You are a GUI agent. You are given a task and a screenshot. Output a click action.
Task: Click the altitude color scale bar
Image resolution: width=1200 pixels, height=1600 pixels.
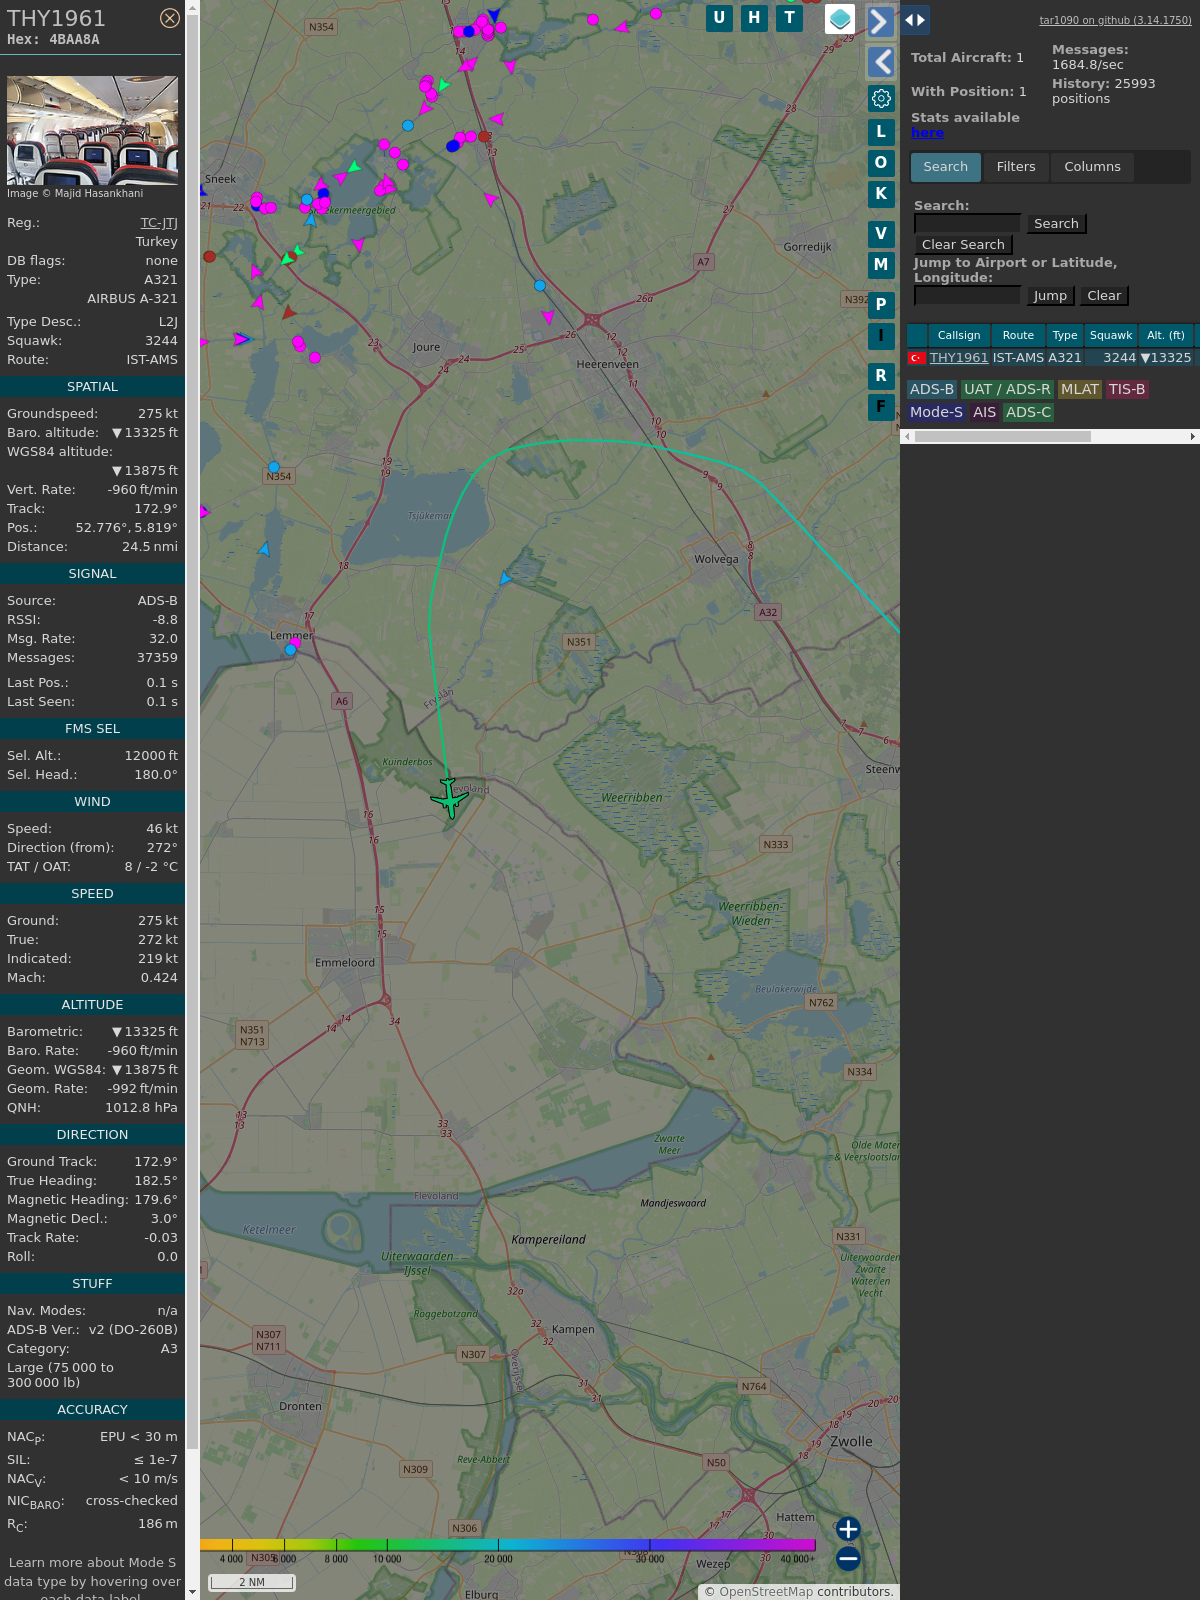[x=508, y=1545]
